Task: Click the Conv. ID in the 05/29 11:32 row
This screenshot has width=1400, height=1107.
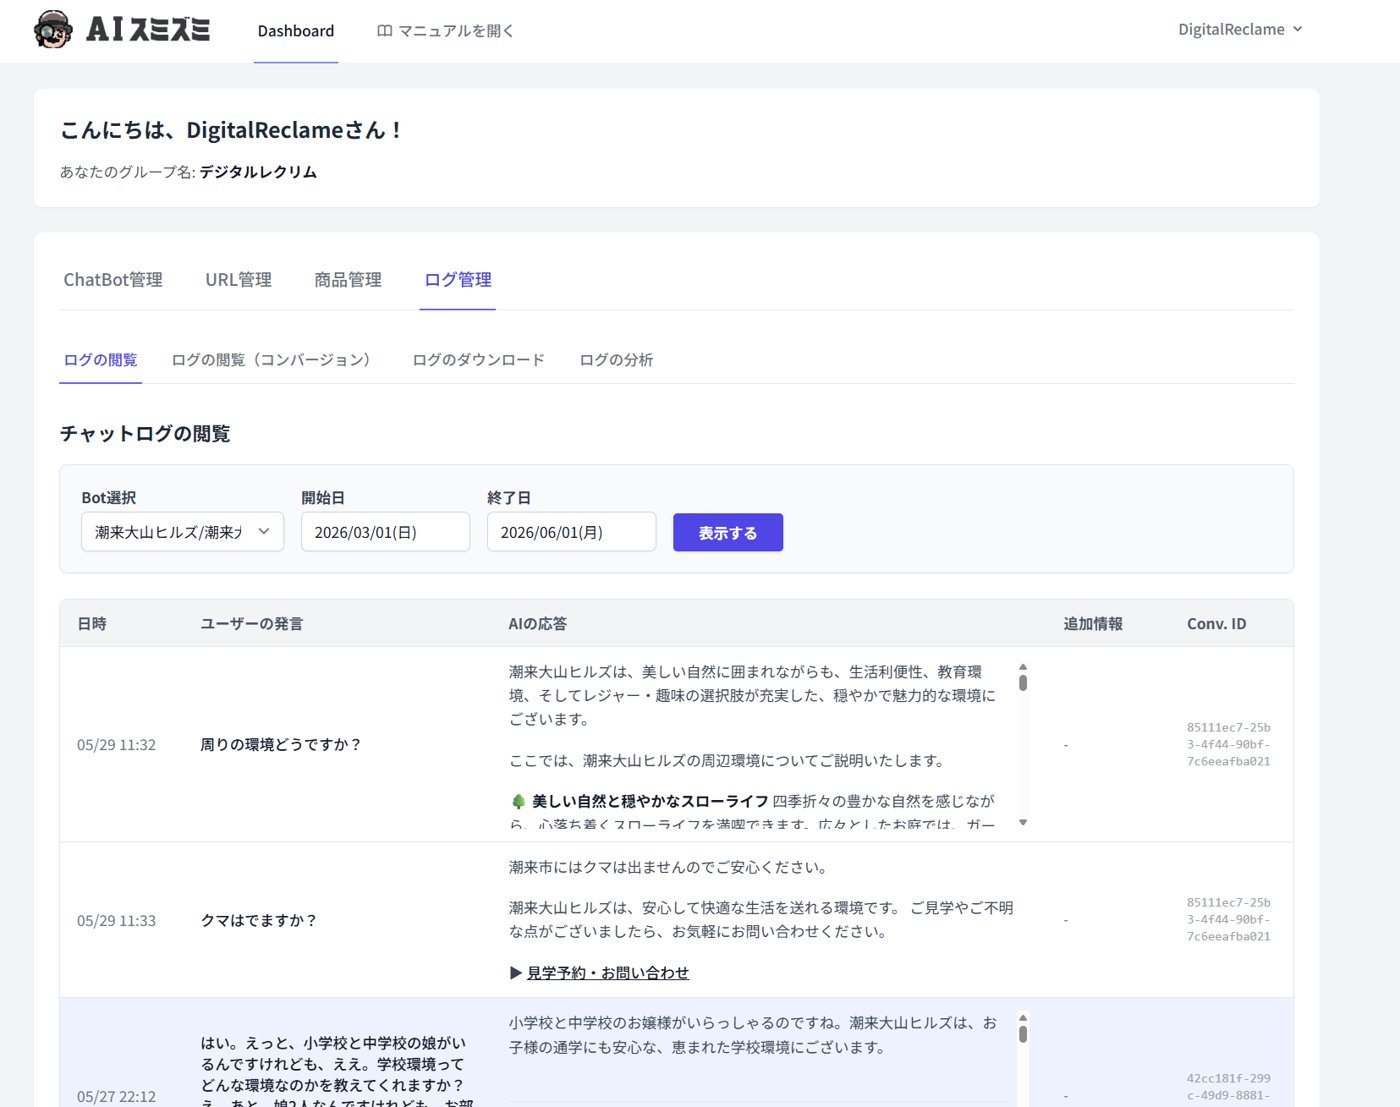Action: (1228, 745)
